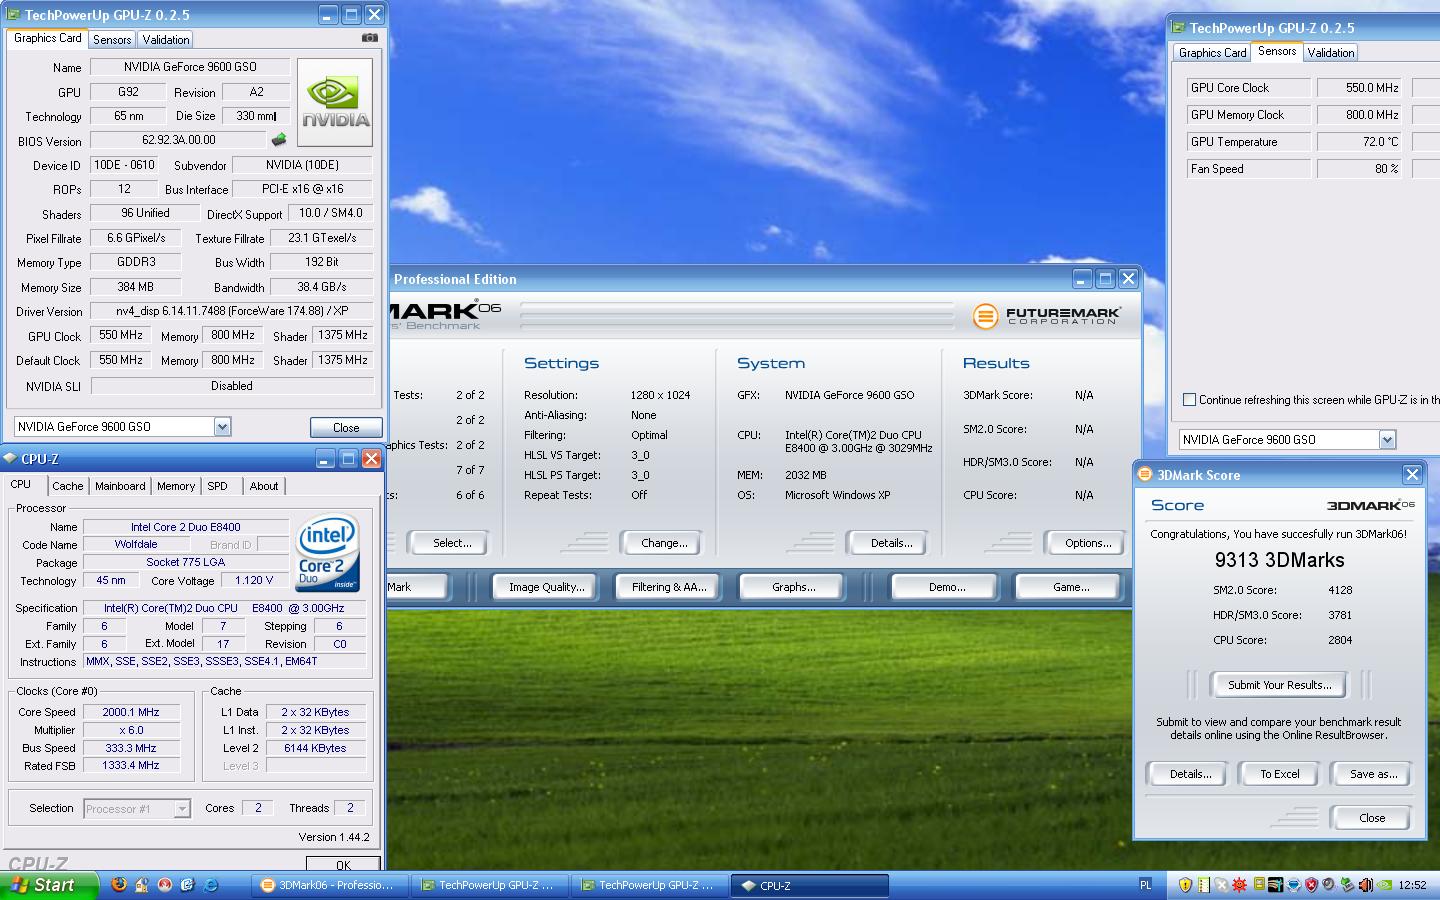The height and width of the screenshot is (900, 1440).
Task: Click the GPU Temperature value 72.0 °C
Action: (1359, 142)
